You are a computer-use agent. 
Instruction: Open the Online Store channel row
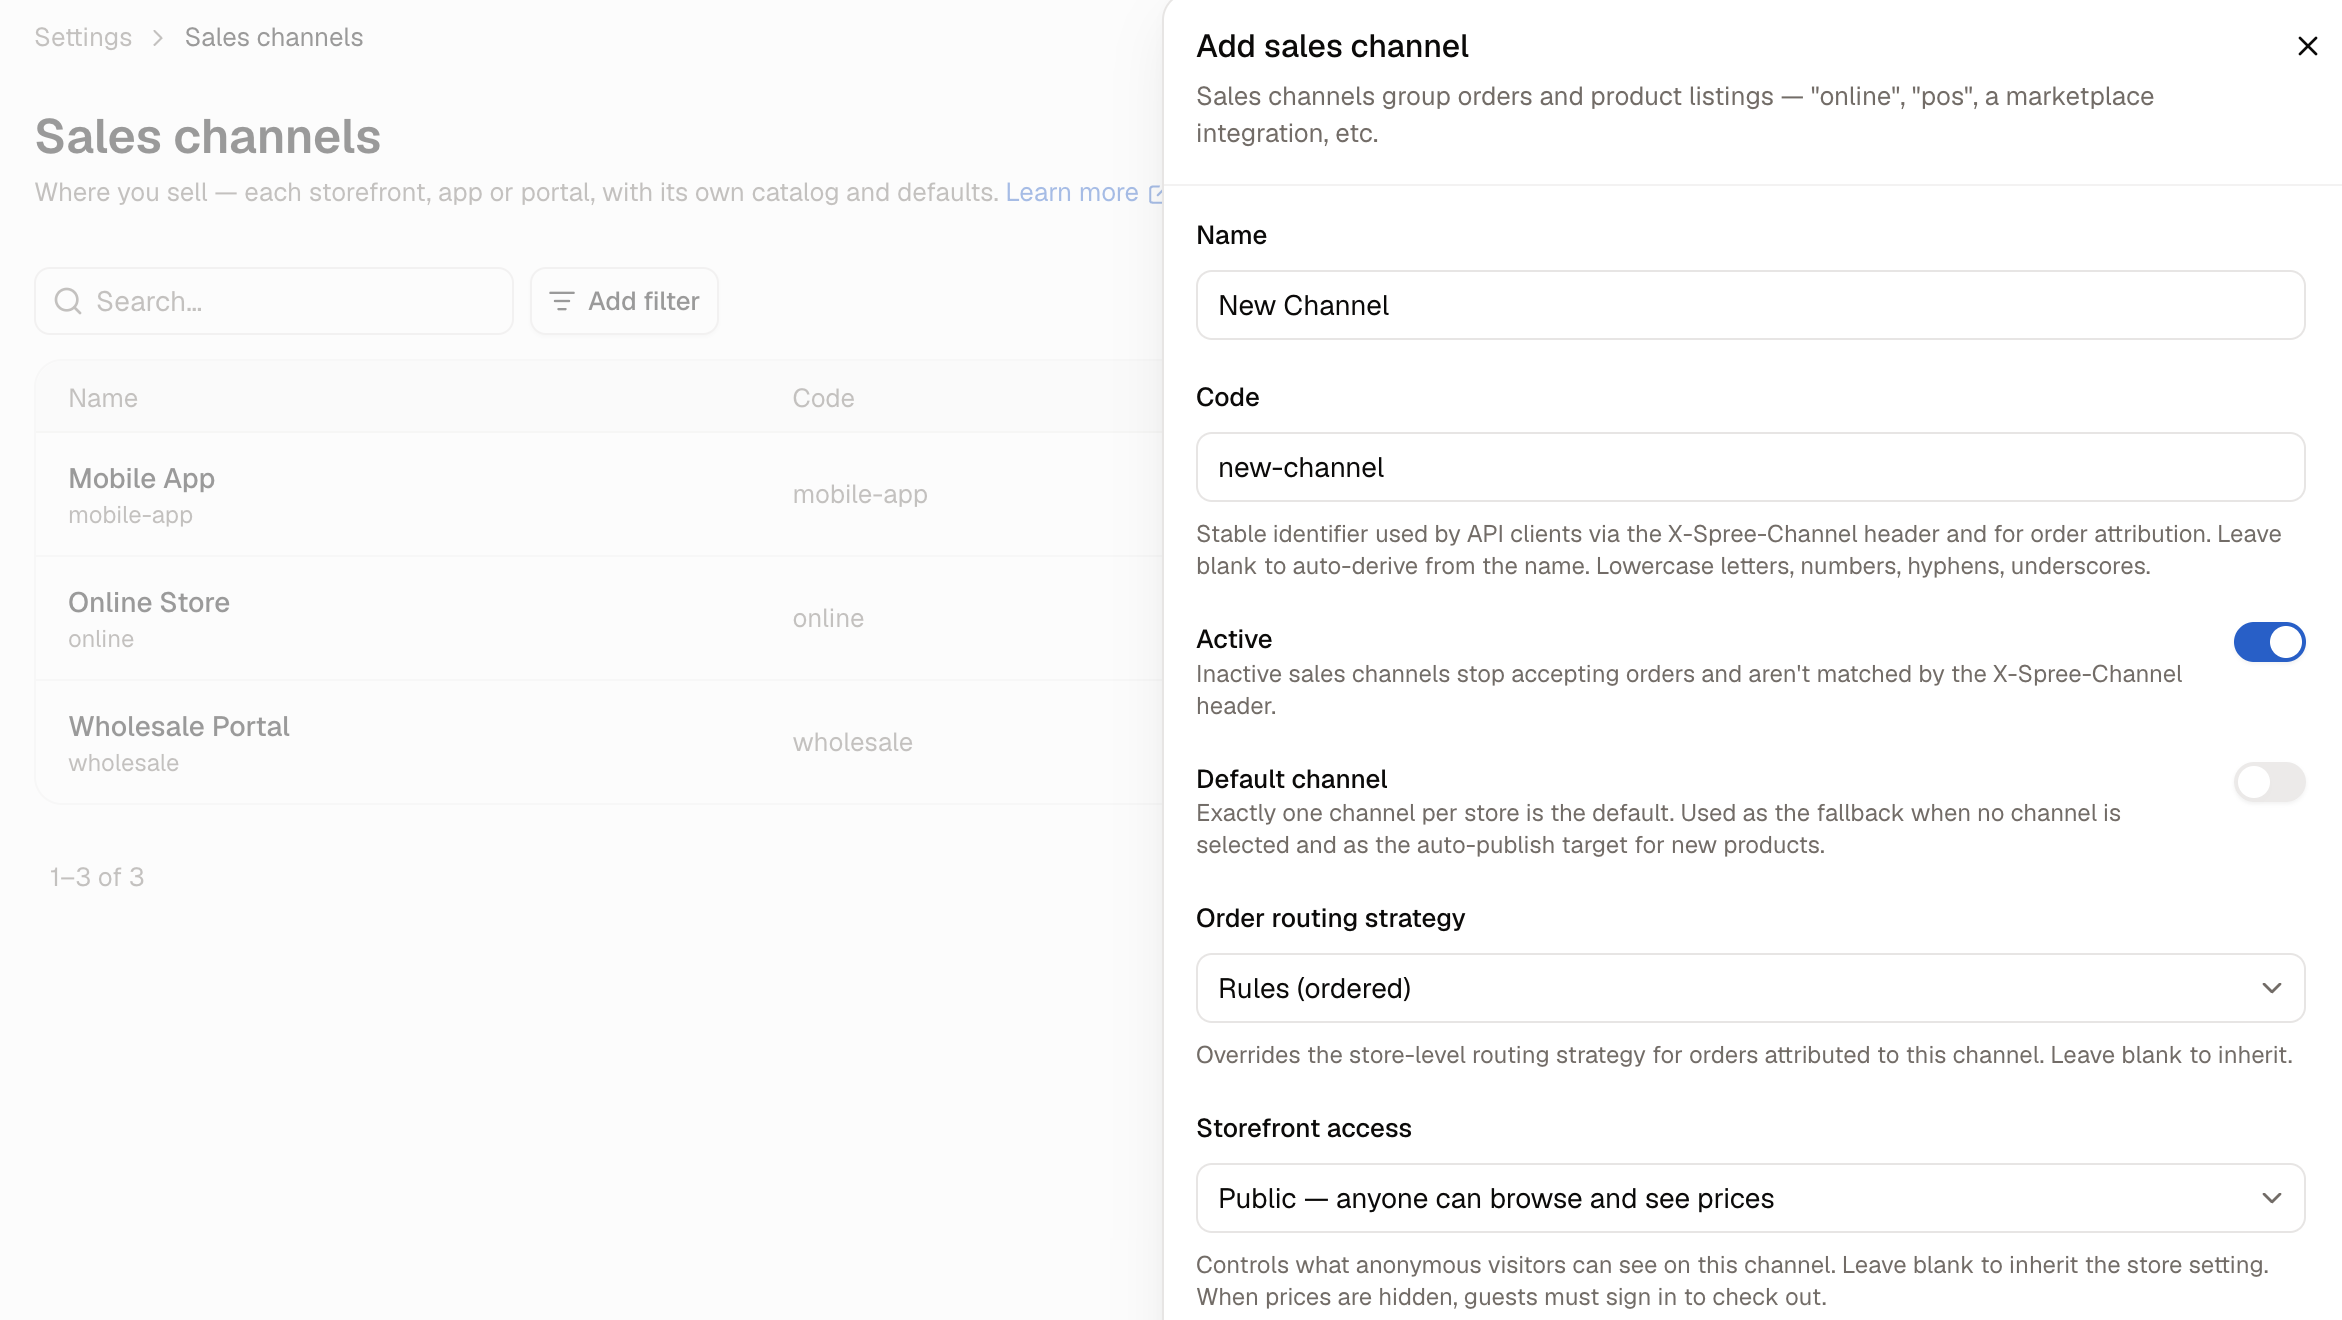[598, 618]
